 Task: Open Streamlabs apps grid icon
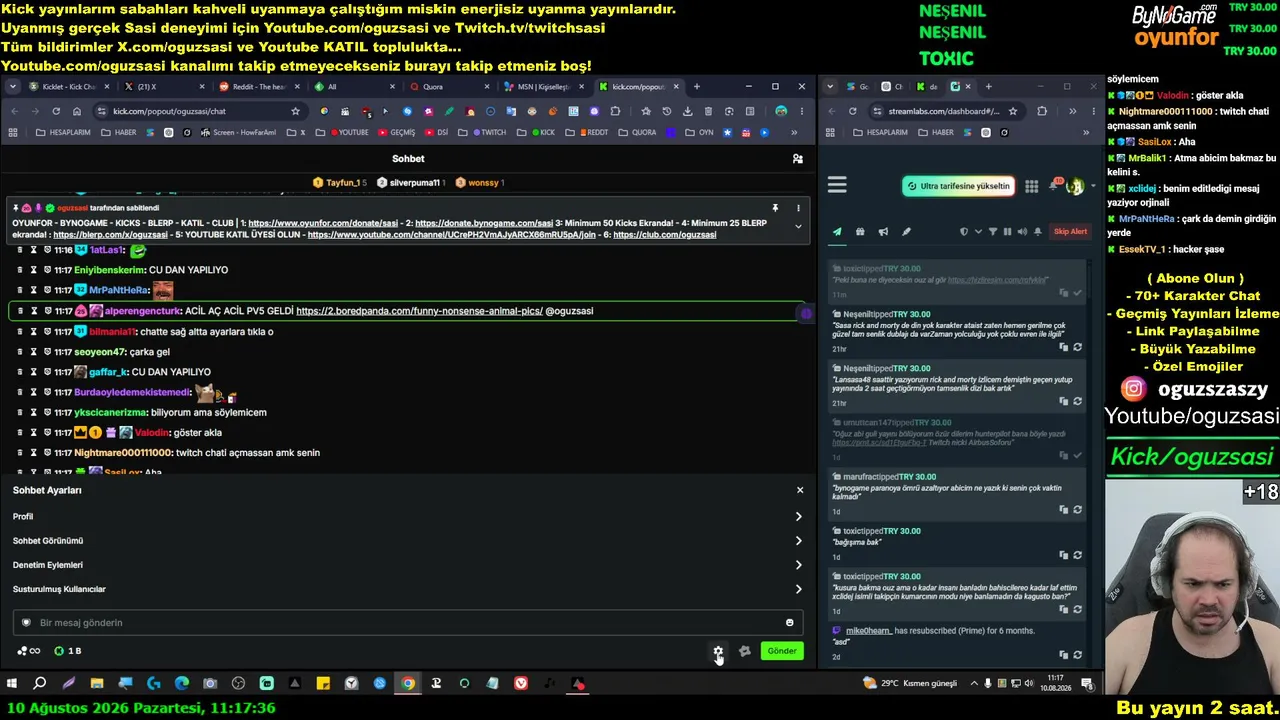1031,186
